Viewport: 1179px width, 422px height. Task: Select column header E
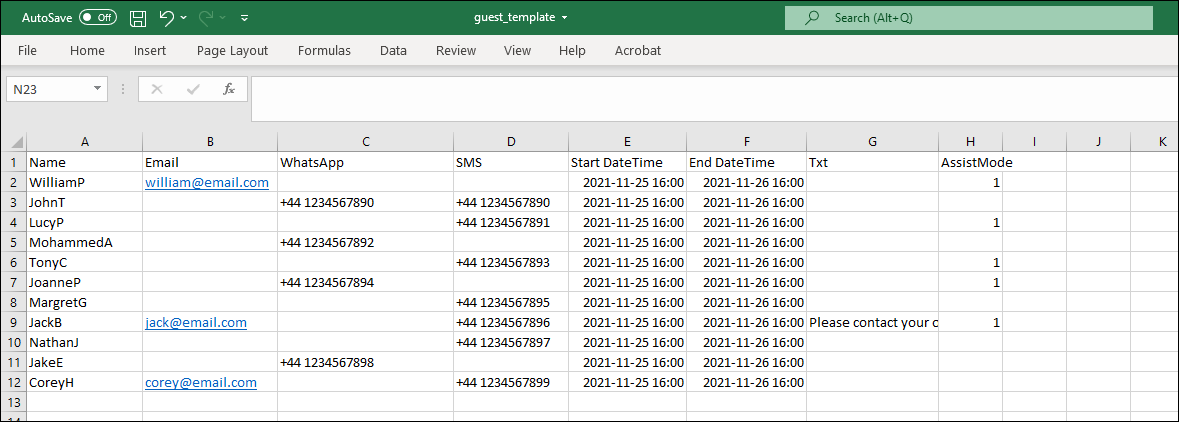tap(626, 142)
